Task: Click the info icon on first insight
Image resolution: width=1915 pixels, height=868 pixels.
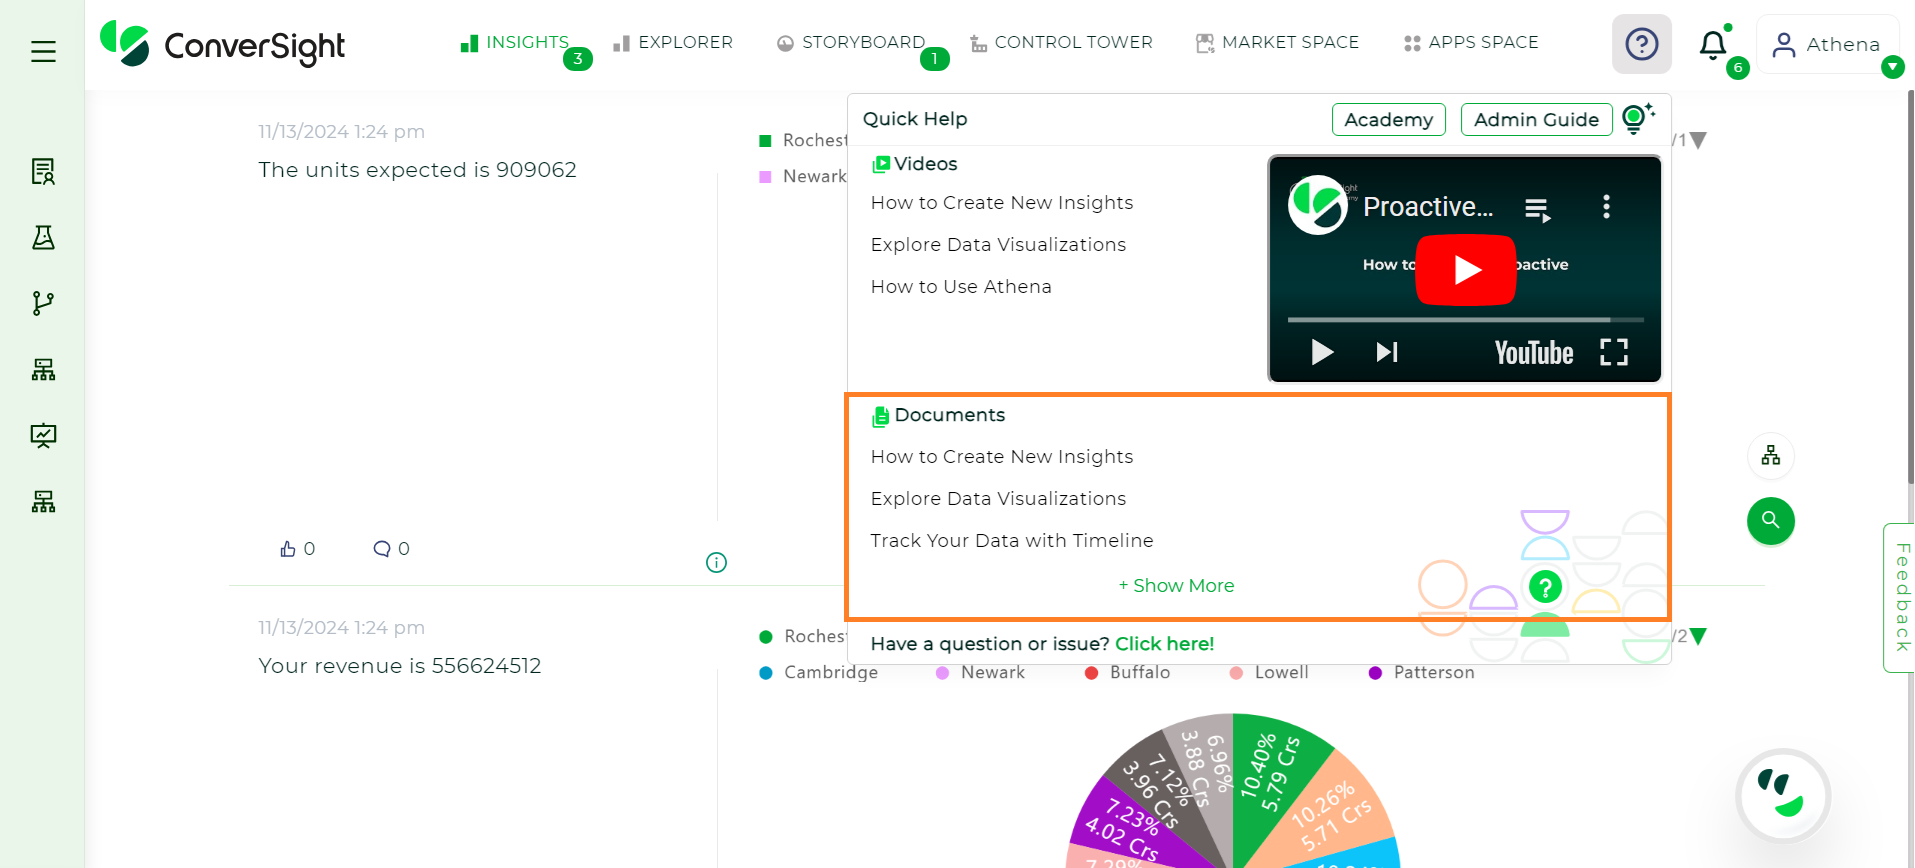Action: tap(716, 562)
